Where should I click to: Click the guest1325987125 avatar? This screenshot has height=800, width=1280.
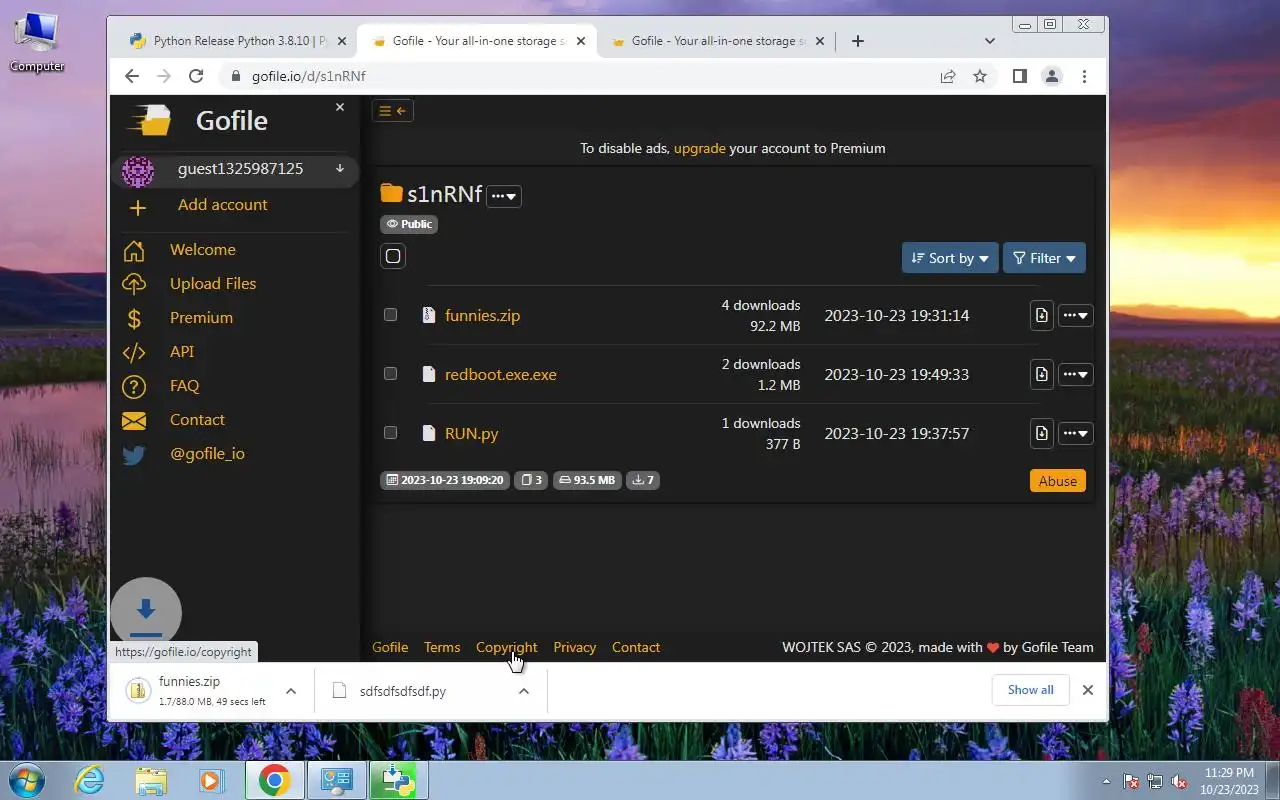(x=138, y=172)
